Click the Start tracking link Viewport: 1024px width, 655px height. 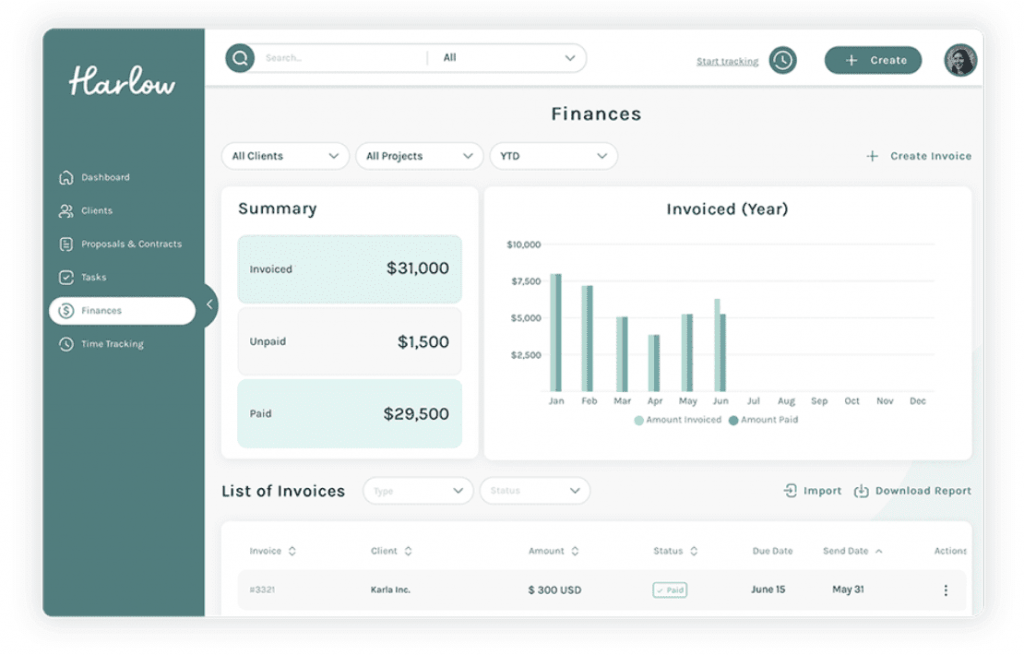727,61
